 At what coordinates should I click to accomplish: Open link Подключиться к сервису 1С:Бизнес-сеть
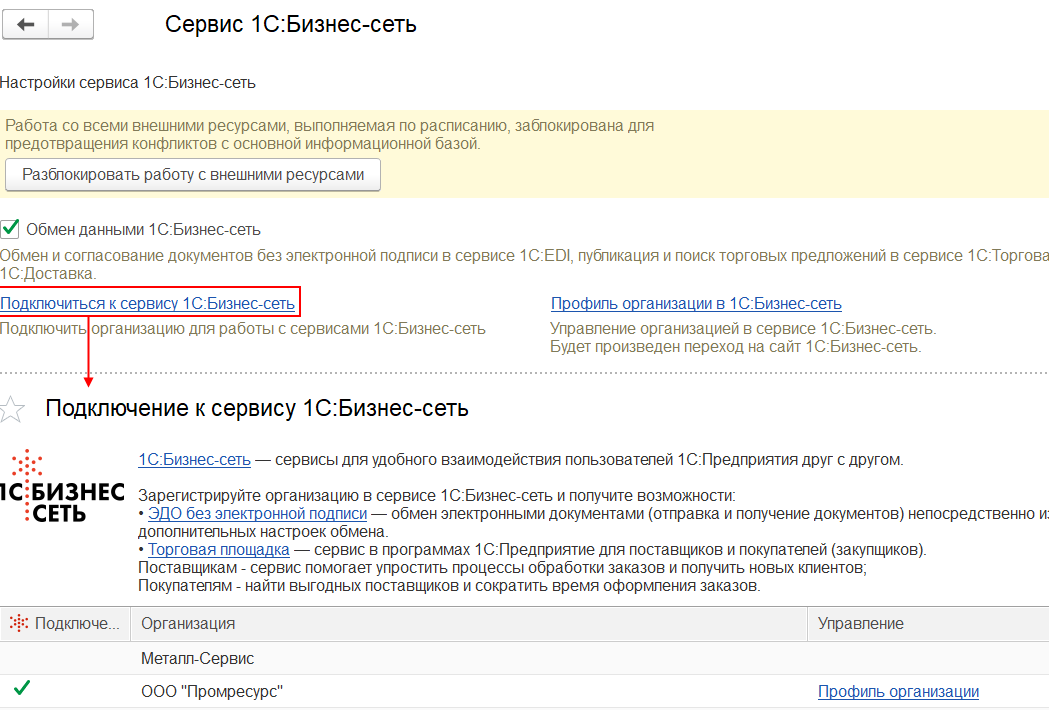[148, 303]
